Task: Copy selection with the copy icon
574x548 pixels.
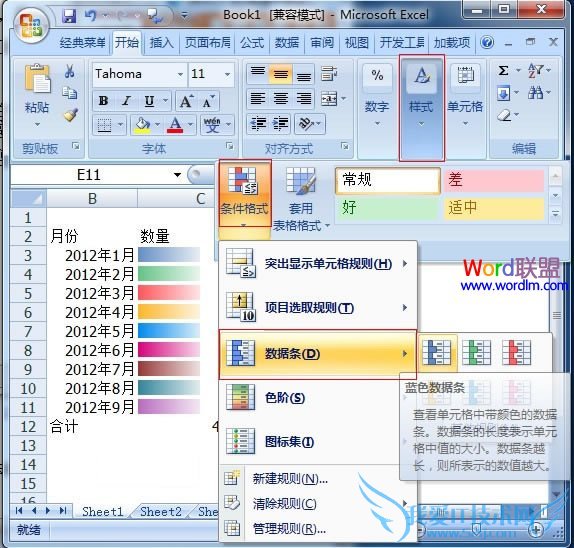Action: (70, 93)
